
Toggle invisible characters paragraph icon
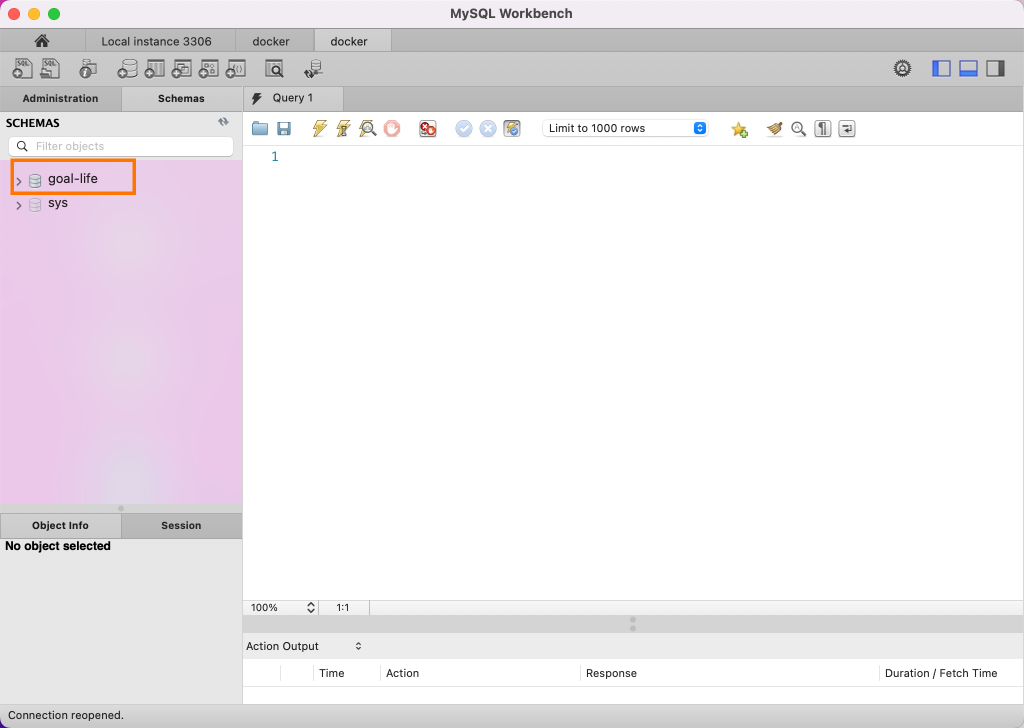823,129
